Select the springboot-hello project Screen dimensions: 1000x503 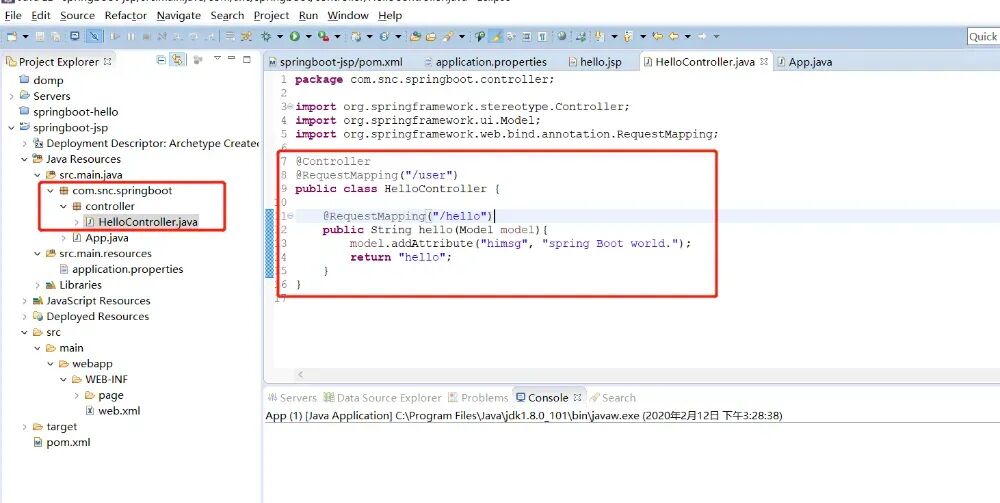point(69,112)
